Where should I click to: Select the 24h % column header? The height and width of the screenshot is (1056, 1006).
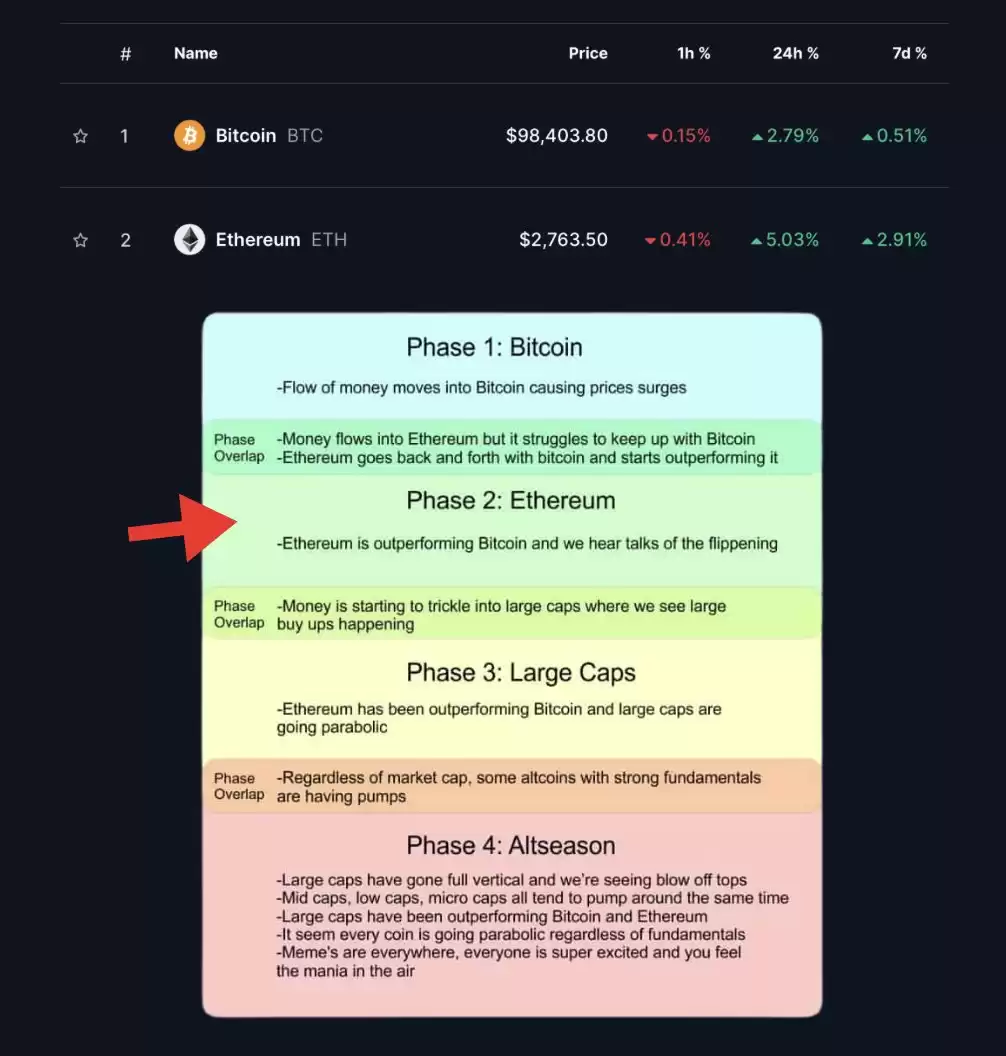click(x=795, y=53)
